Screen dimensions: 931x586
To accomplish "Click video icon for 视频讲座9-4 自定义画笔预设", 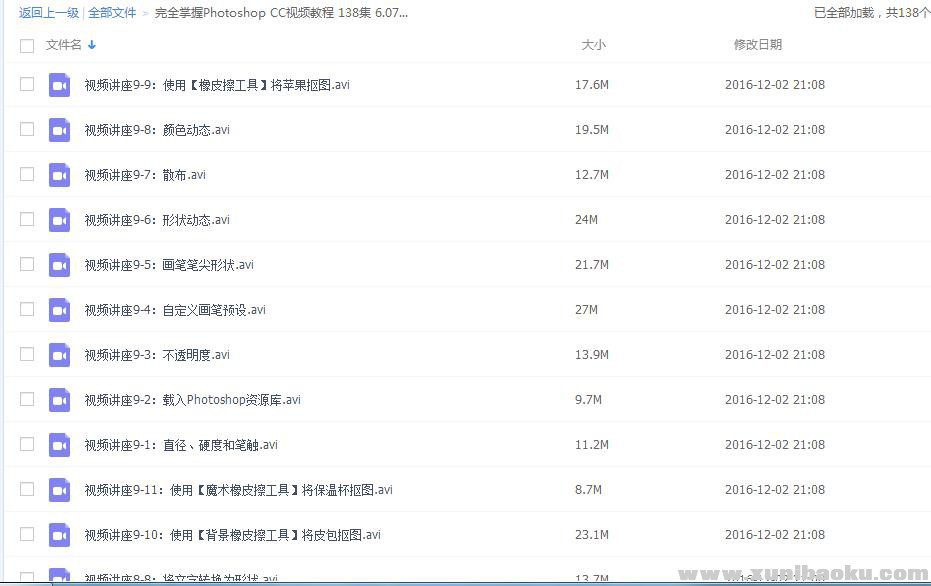I will click(x=59, y=310).
